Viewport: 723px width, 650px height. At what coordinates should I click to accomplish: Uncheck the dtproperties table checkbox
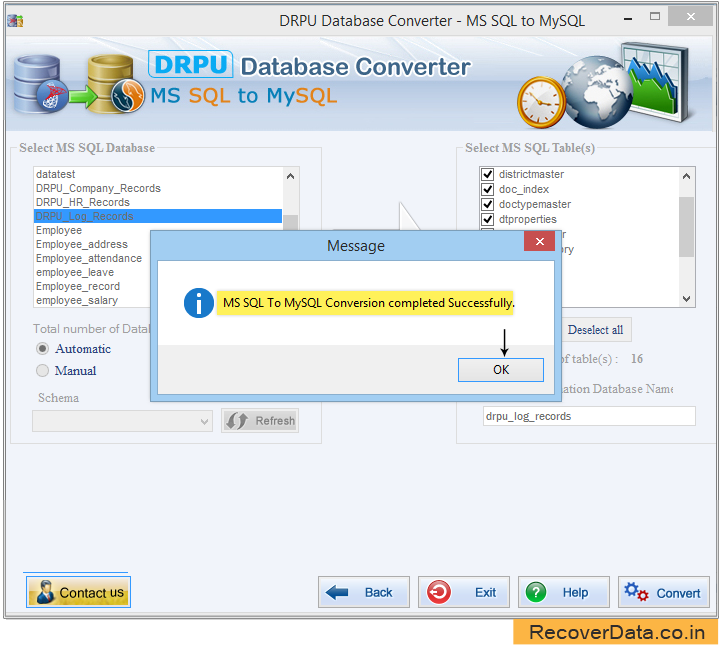pos(487,219)
